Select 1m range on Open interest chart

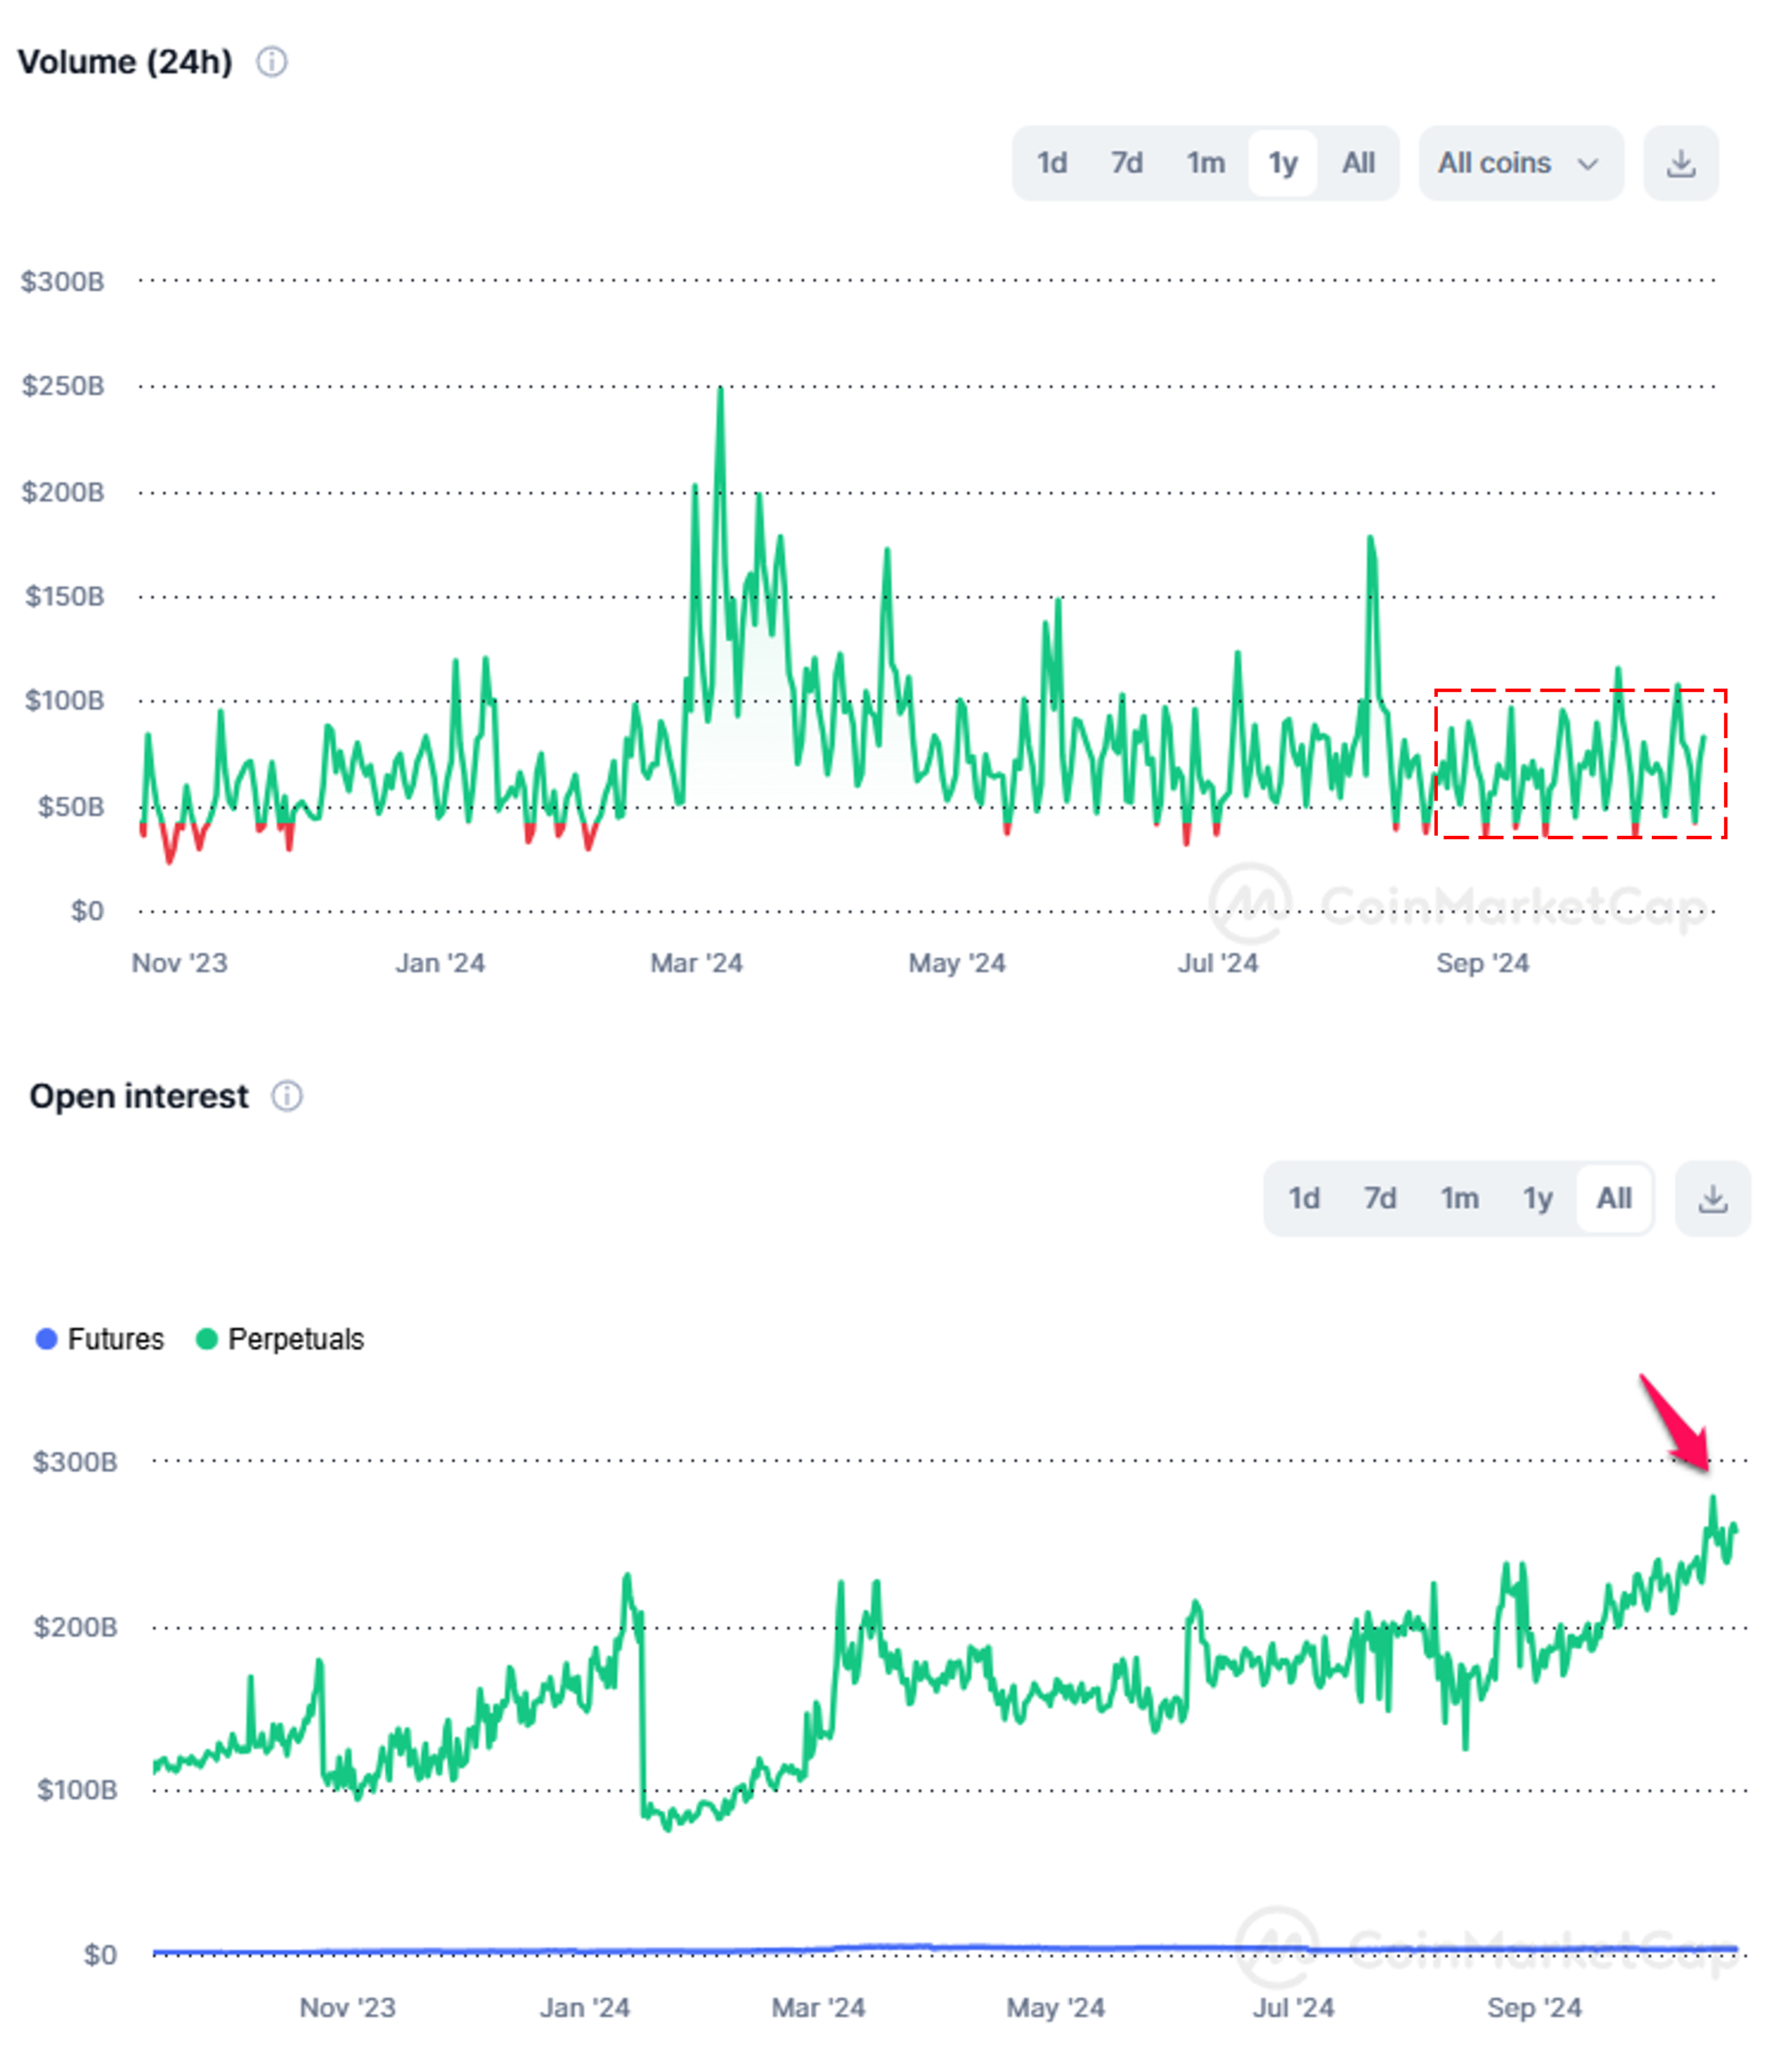point(1459,1198)
